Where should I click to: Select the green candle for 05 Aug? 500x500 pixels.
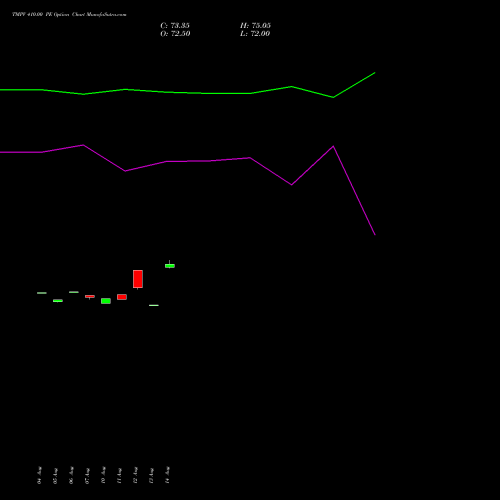[58, 301]
